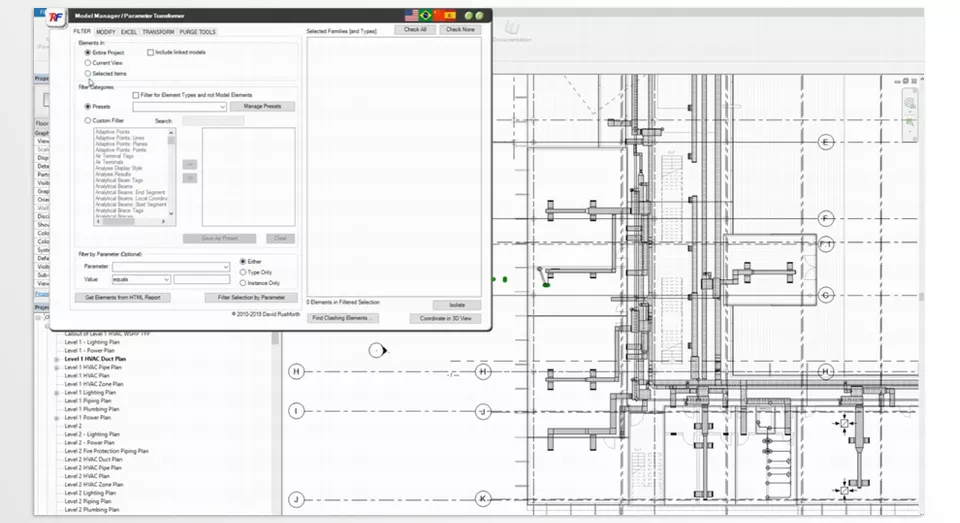The height and width of the screenshot is (523, 960).
Task: Click the section marker symbol near grid H
Action: click(x=378, y=350)
